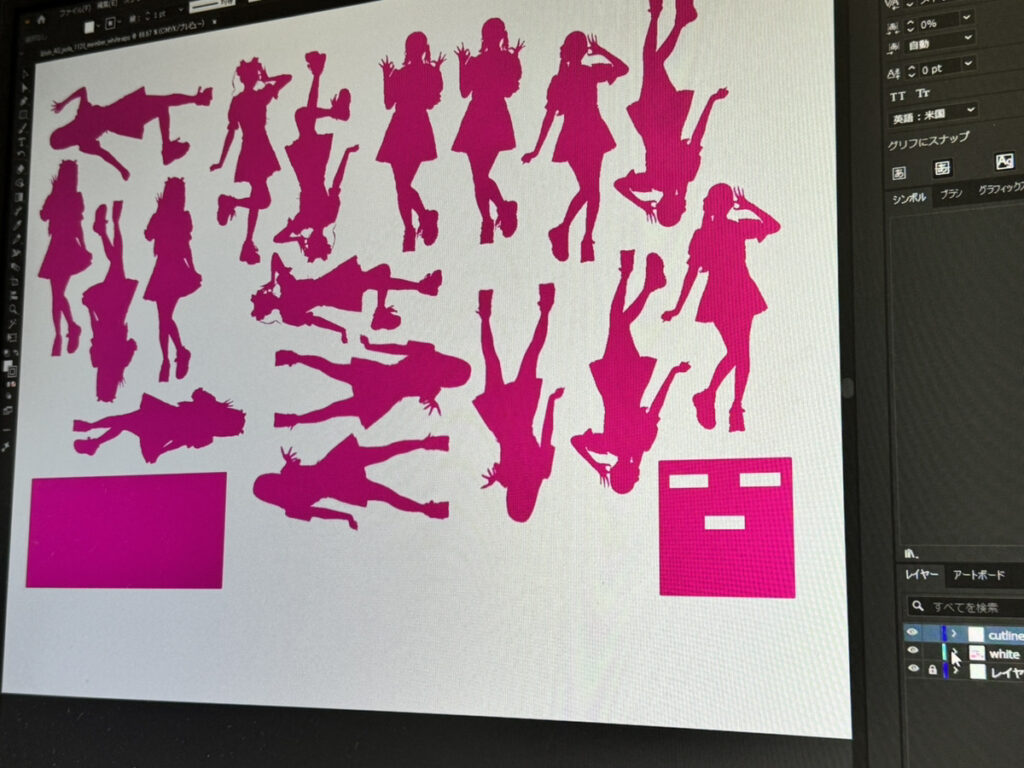
Task: Select the white layer name
Action: [x=1004, y=654]
